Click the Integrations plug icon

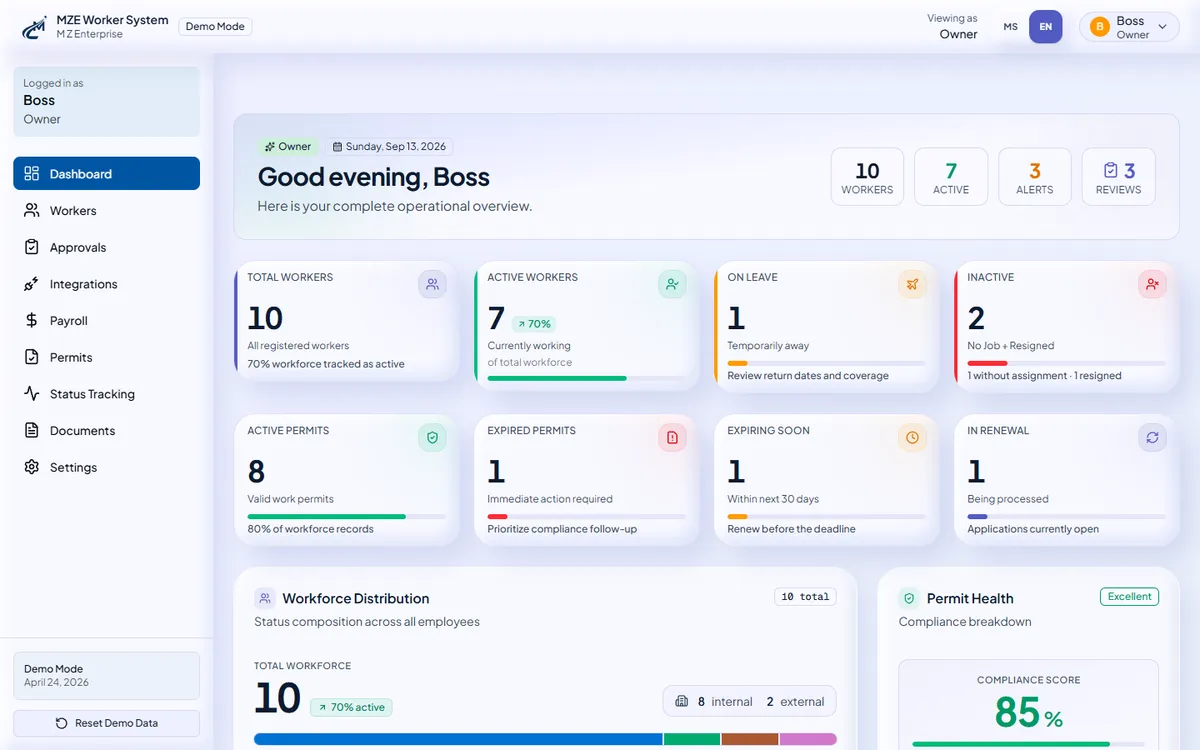(x=32, y=284)
